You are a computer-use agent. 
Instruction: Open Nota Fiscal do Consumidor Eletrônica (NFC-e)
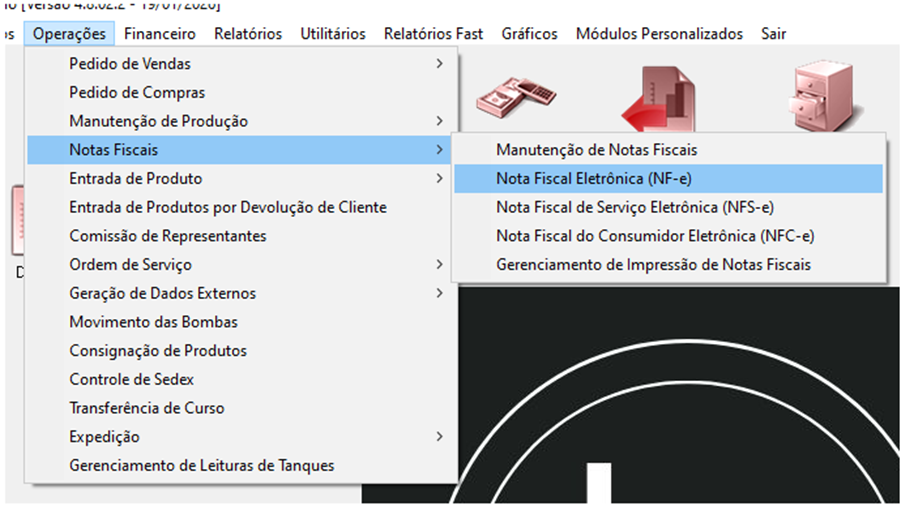[654, 236]
